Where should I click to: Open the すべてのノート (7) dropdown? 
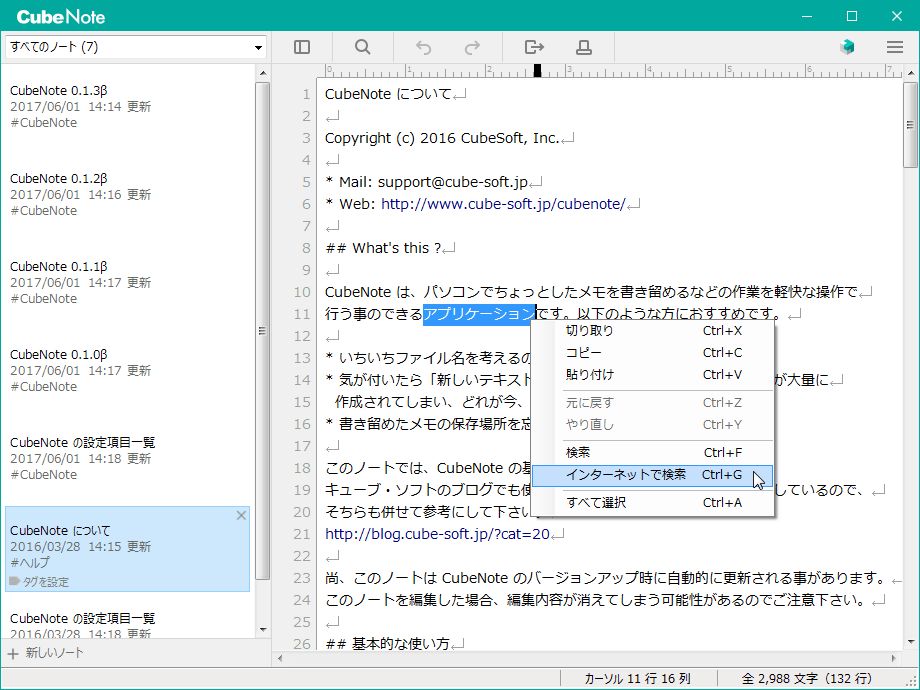pyautogui.click(x=136, y=47)
